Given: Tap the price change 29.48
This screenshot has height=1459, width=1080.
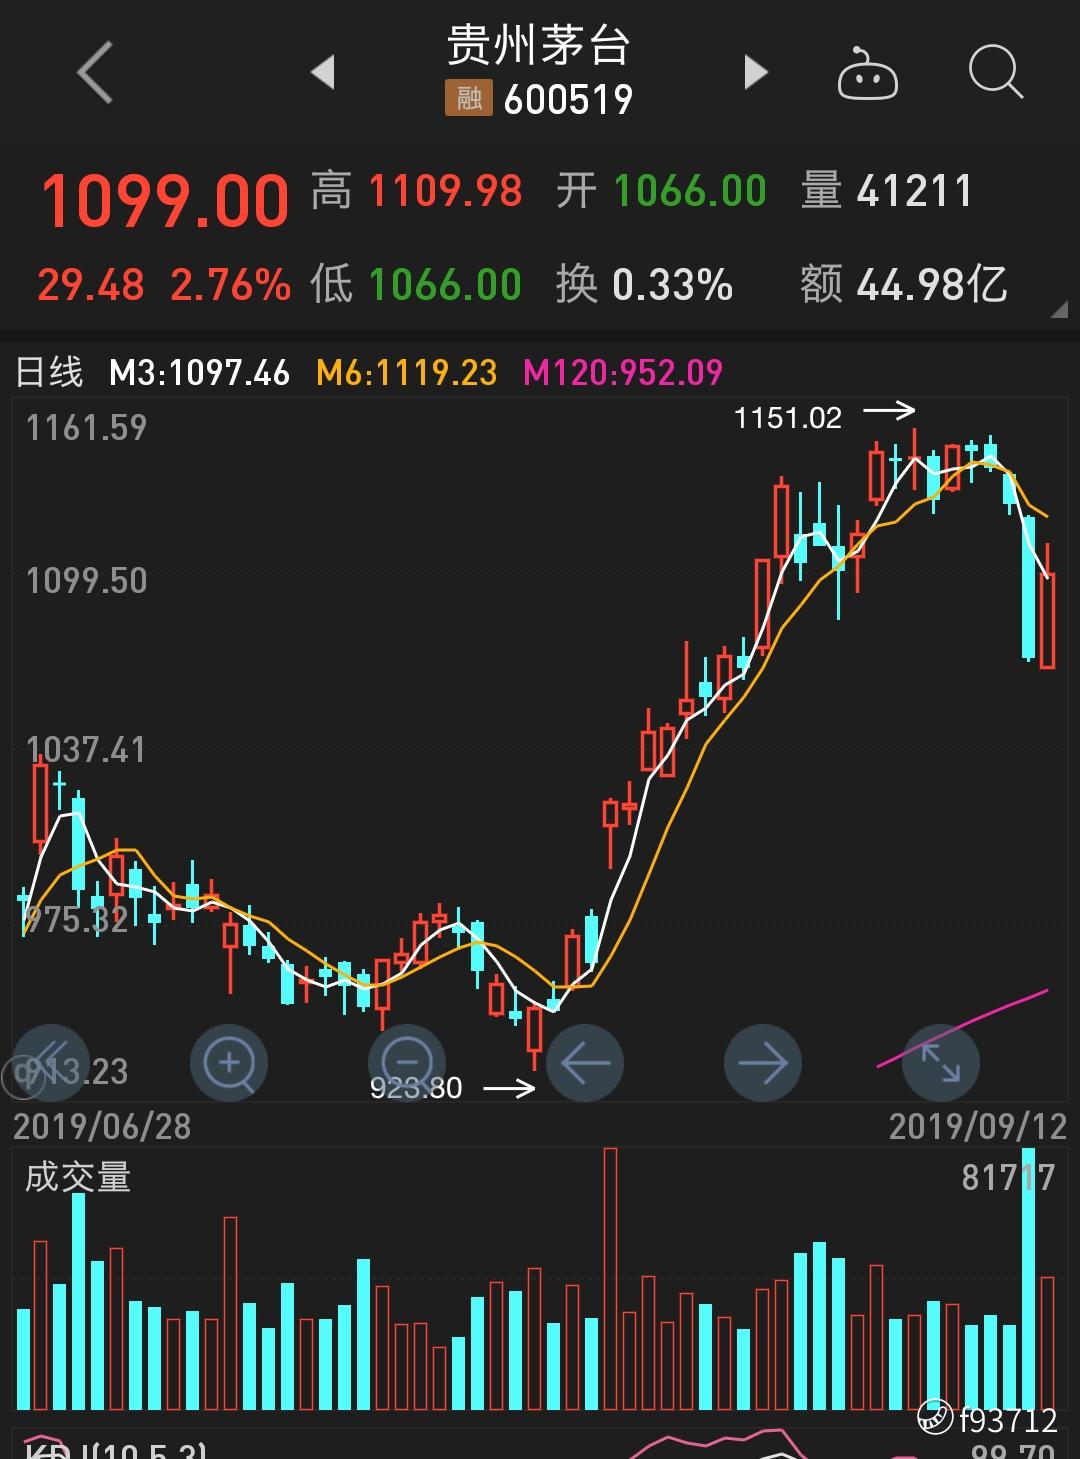Looking at the screenshot, I should point(91,285).
